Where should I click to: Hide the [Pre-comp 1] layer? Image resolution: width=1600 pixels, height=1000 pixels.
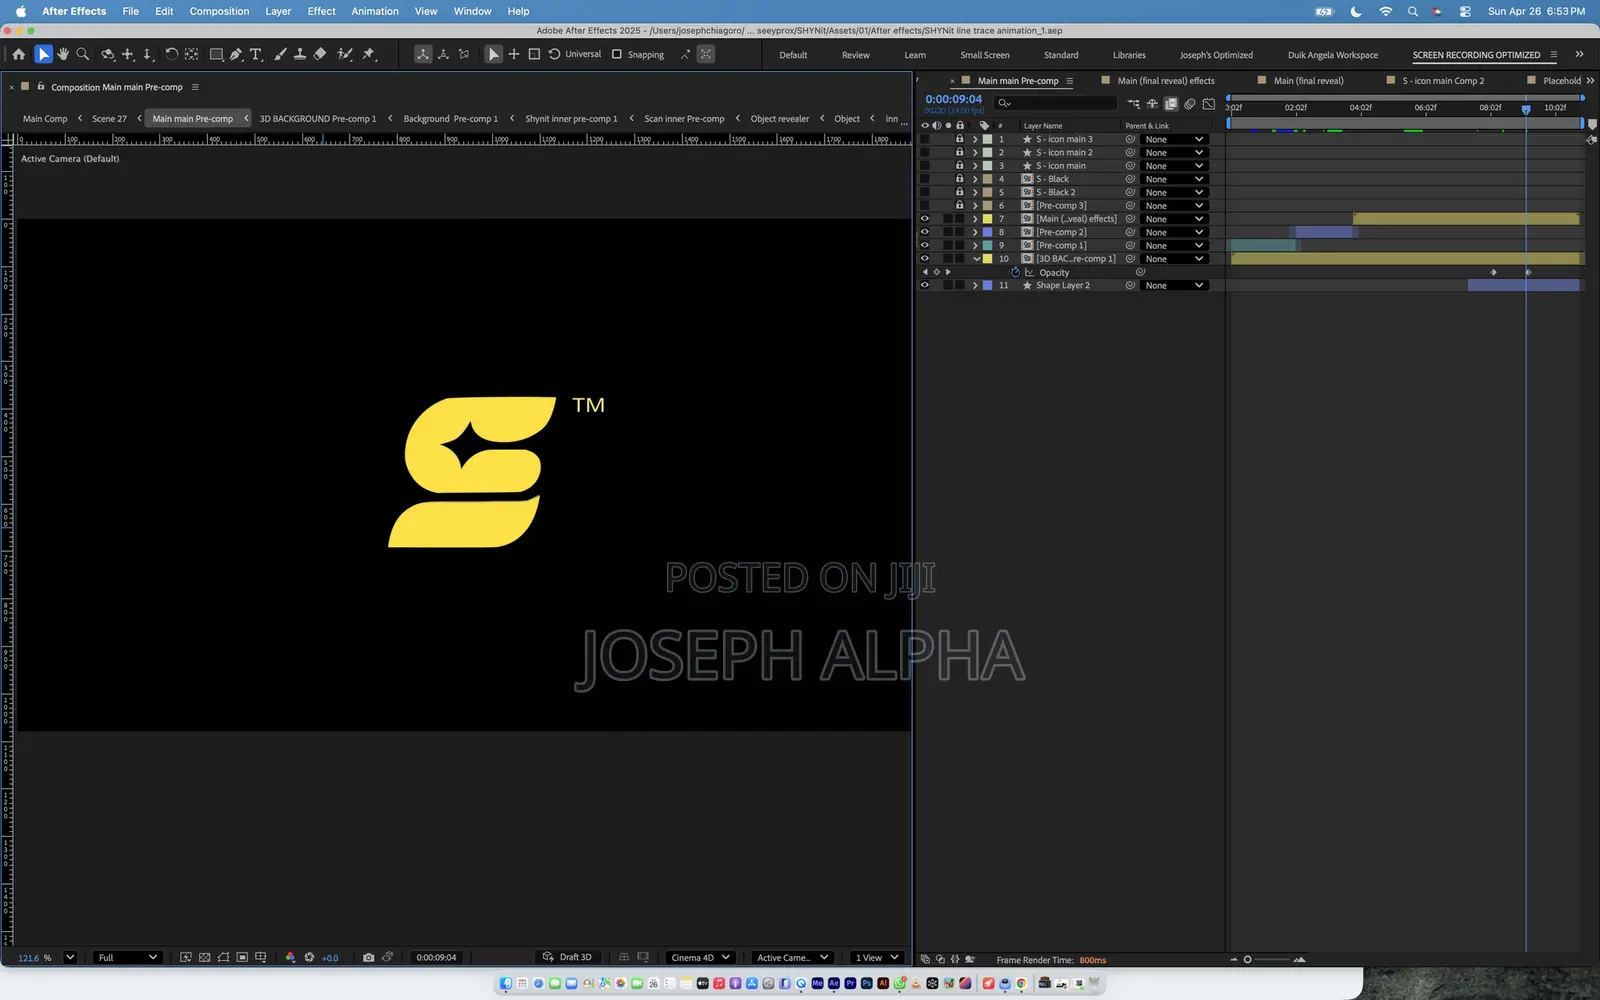[x=924, y=245]
